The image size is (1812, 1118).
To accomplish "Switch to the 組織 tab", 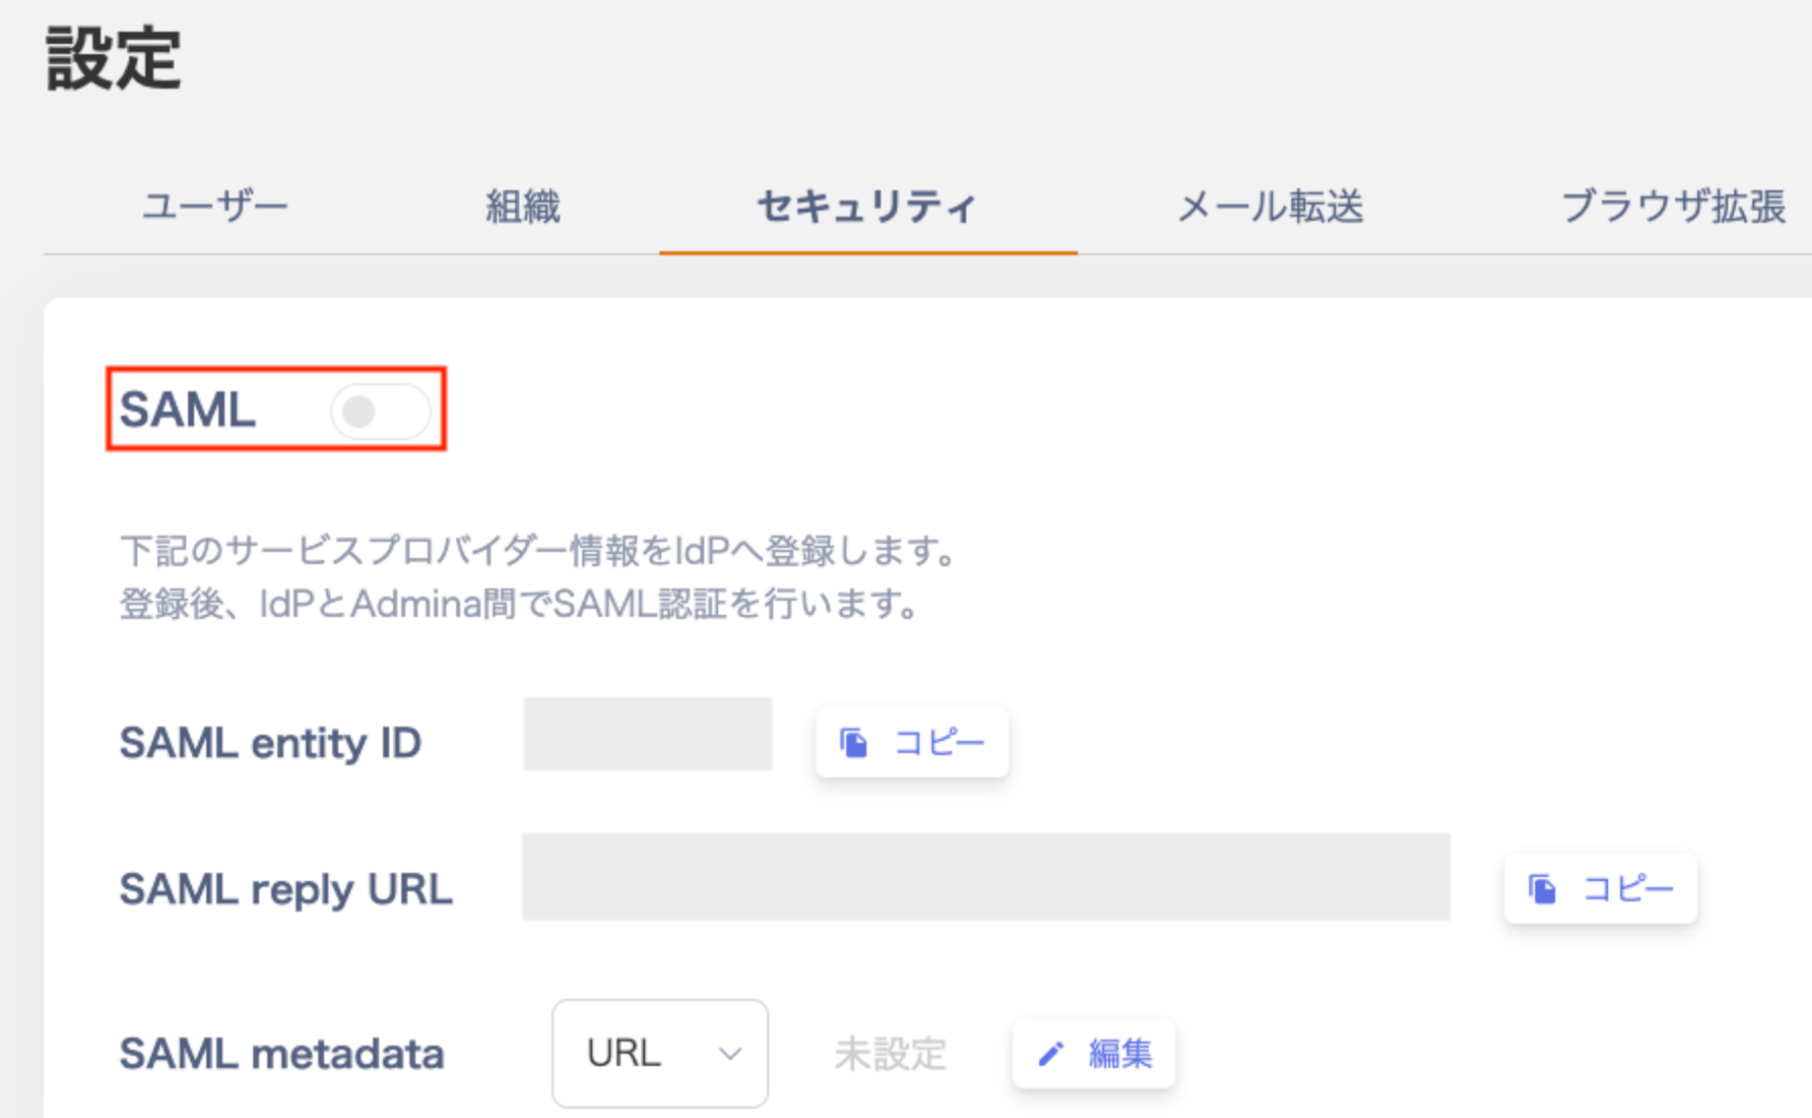I will coord(523,207).
